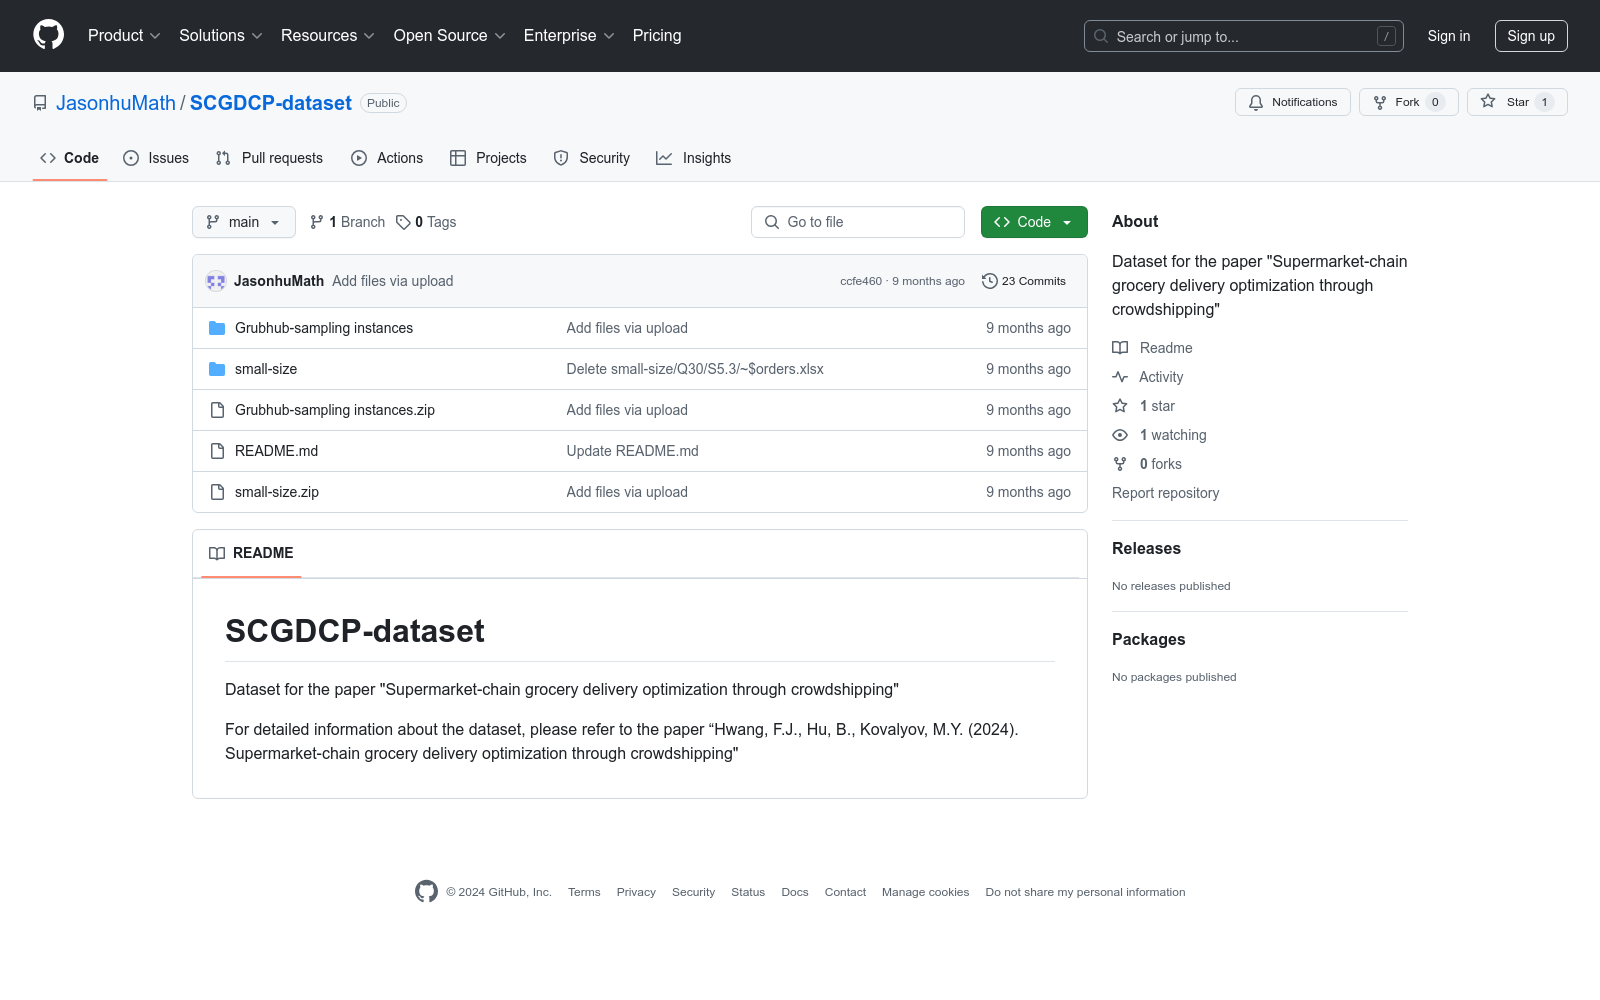Open the ccfe460 commit hash
This screenshot has width=1600, height=1000.
(x=861, y=281)
